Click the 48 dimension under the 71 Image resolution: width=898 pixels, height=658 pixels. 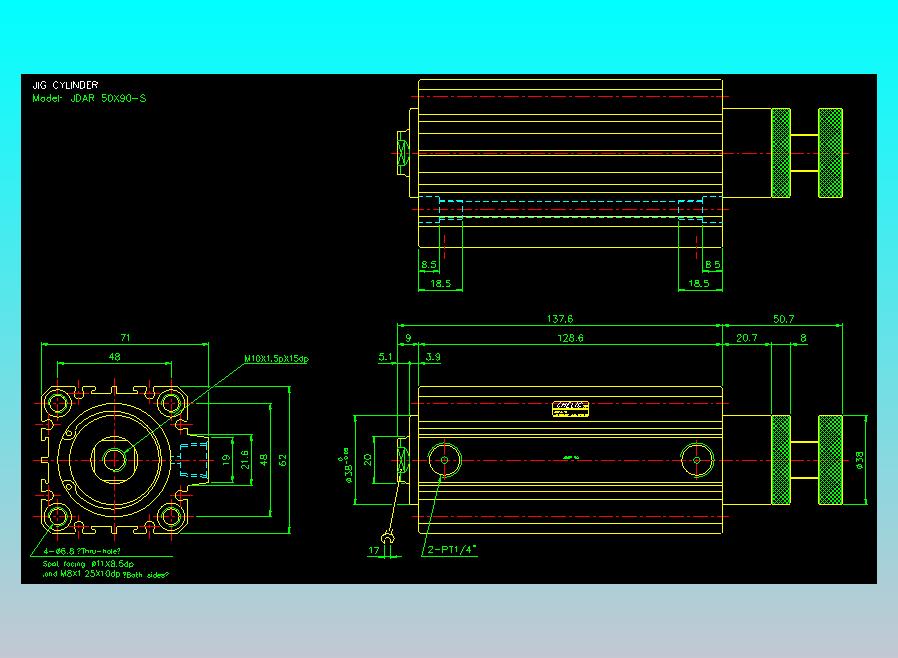point(115,357)
